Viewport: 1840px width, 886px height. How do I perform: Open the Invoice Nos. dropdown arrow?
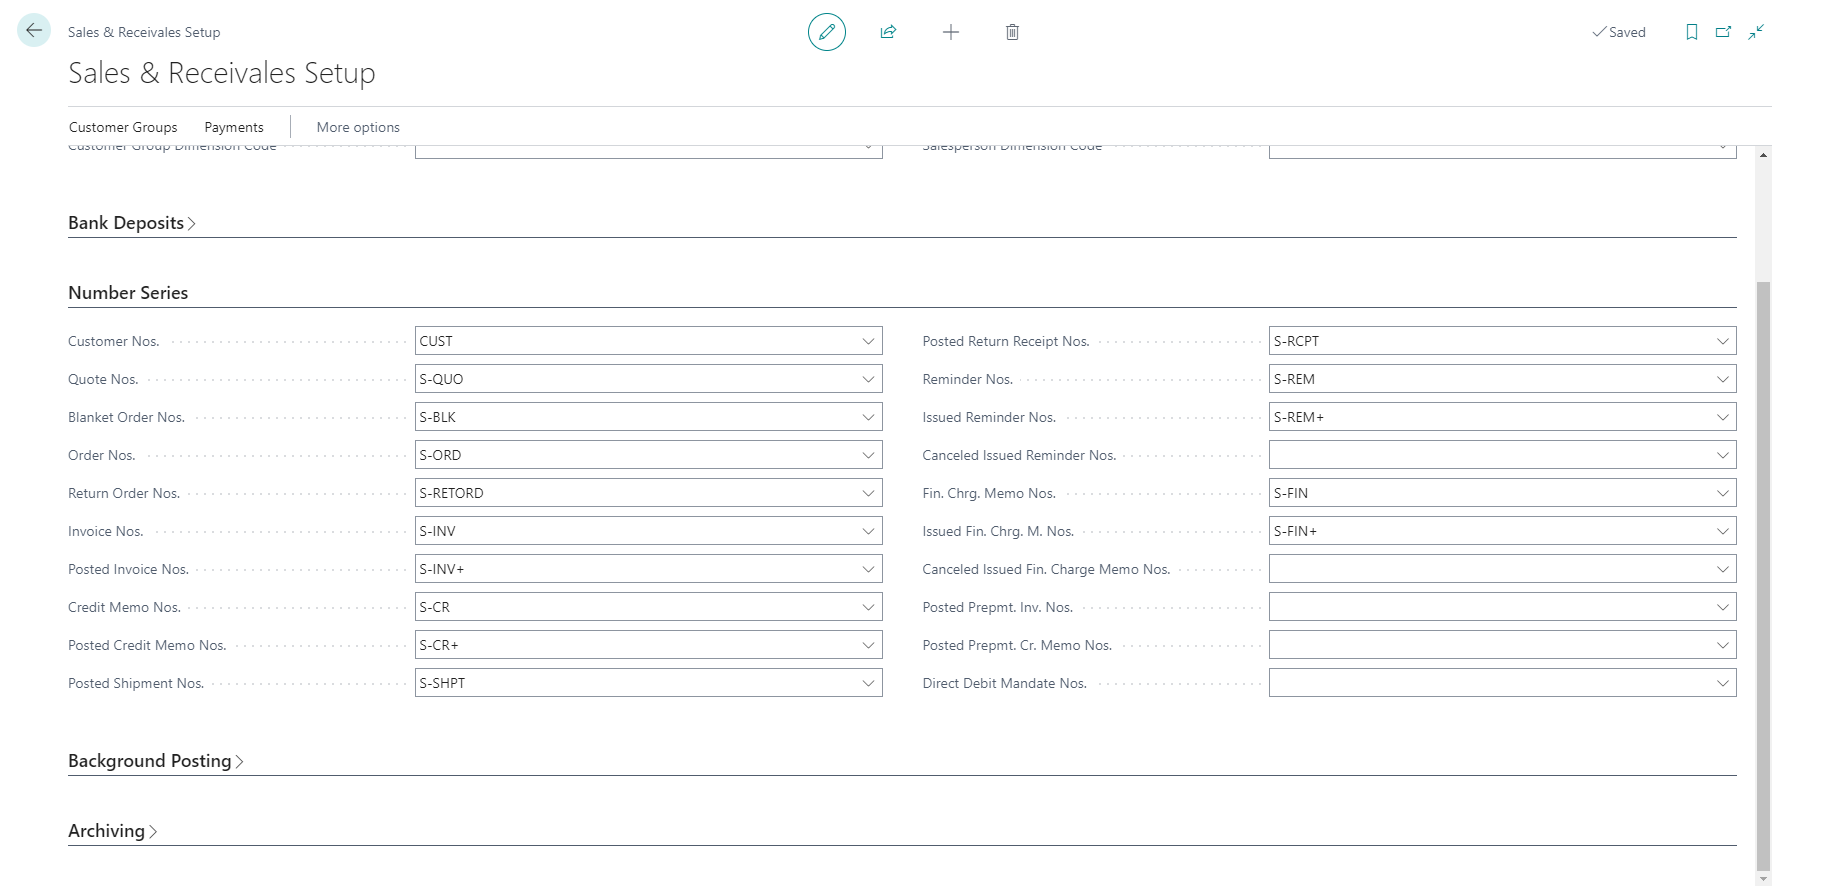click(868, 531)
